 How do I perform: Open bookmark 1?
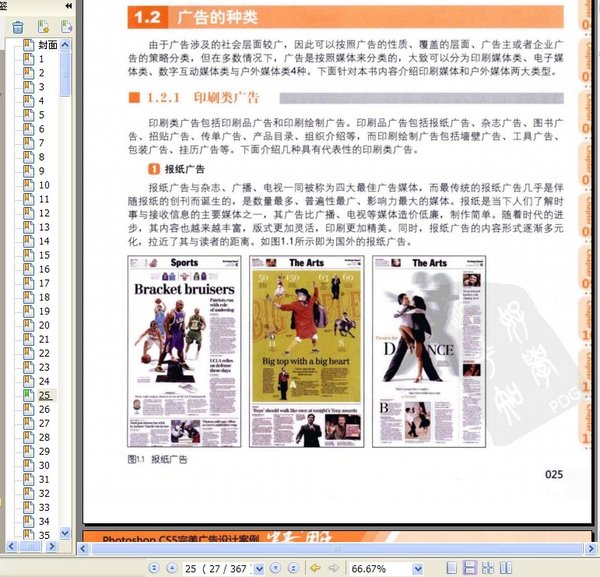point(41,59)
